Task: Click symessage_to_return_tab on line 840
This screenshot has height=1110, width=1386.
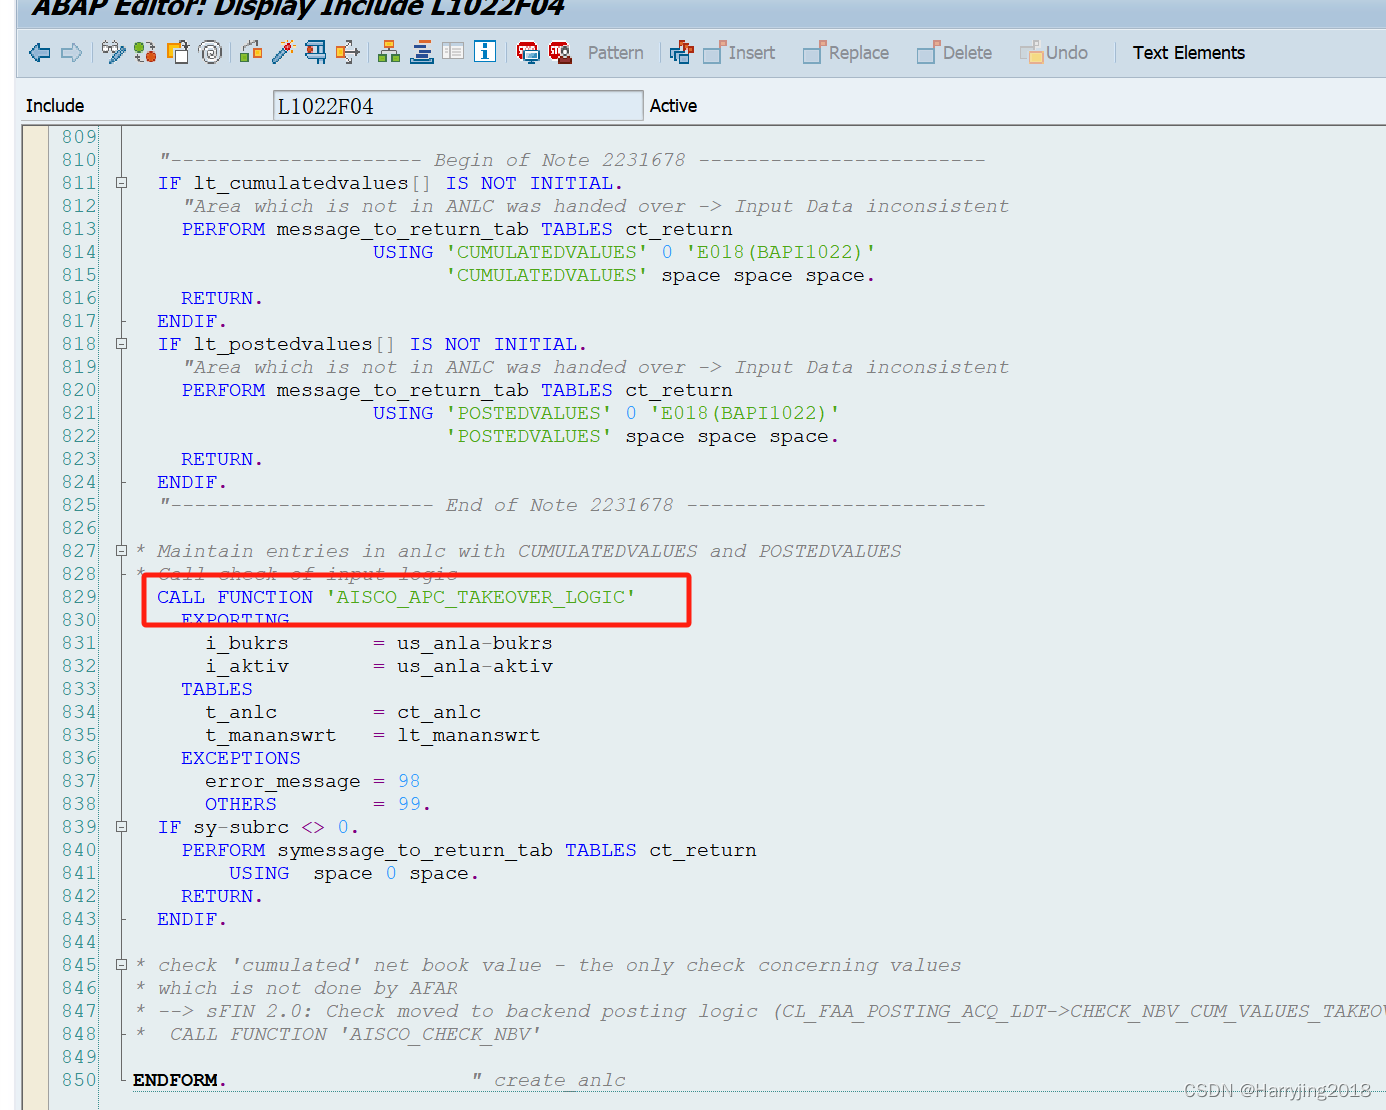Action: click(415, 850)
